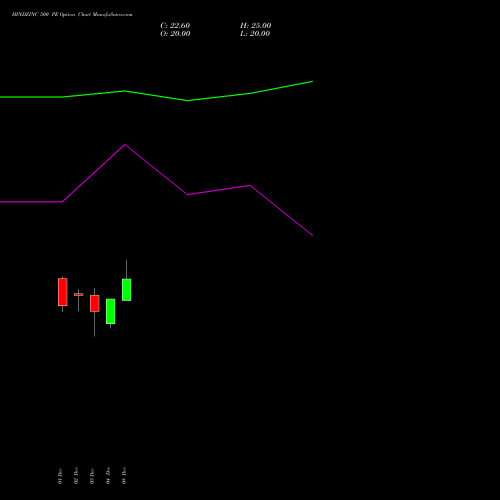Click the '01 Dec' date axis label
The height and width of the screenshot is (500, 500).
click(x=60, y=476)
